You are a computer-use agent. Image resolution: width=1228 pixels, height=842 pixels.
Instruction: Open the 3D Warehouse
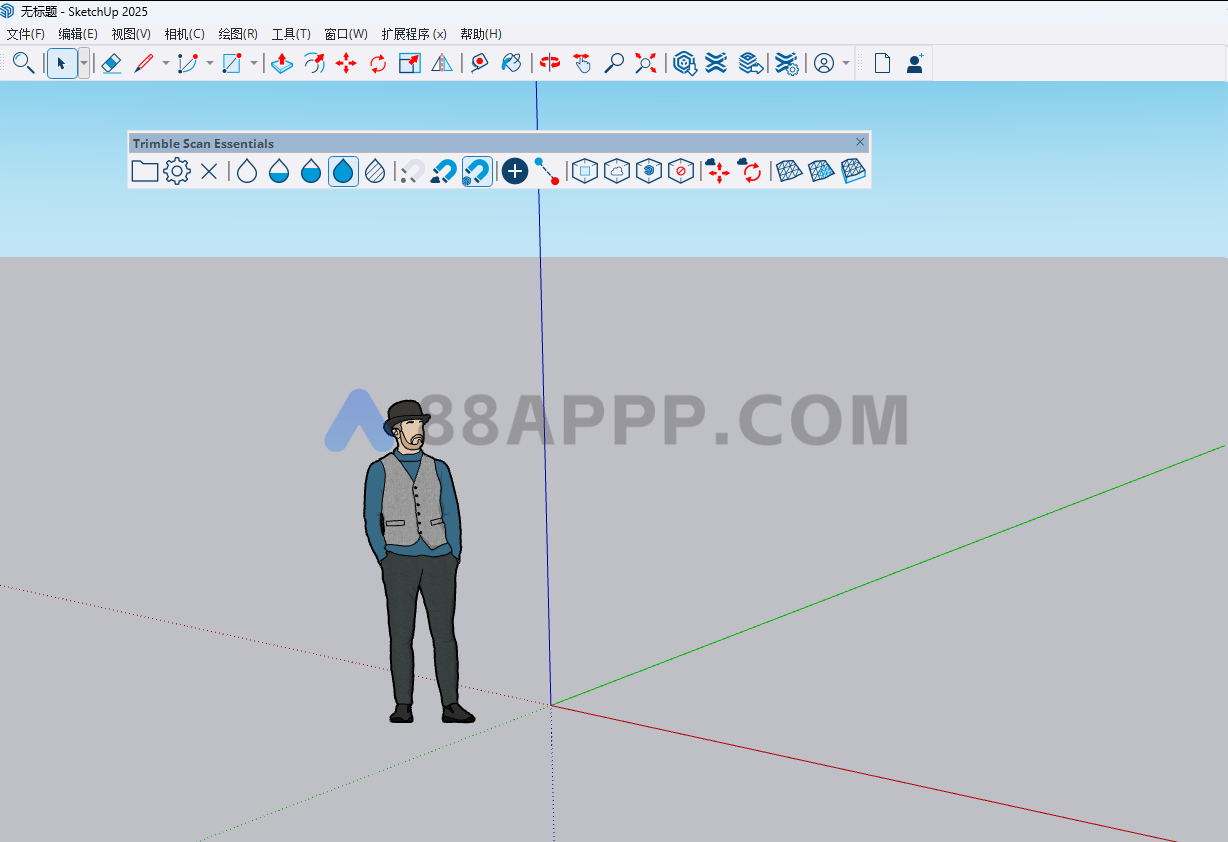click(x=684, y=63)
